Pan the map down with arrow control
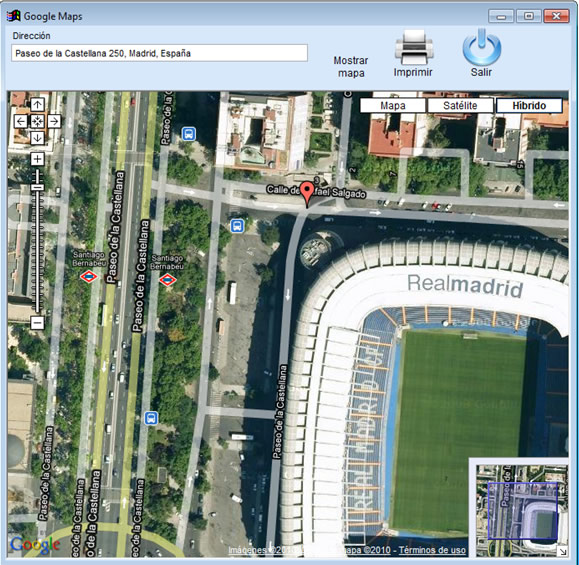The image size is (579, 565). 37,138
